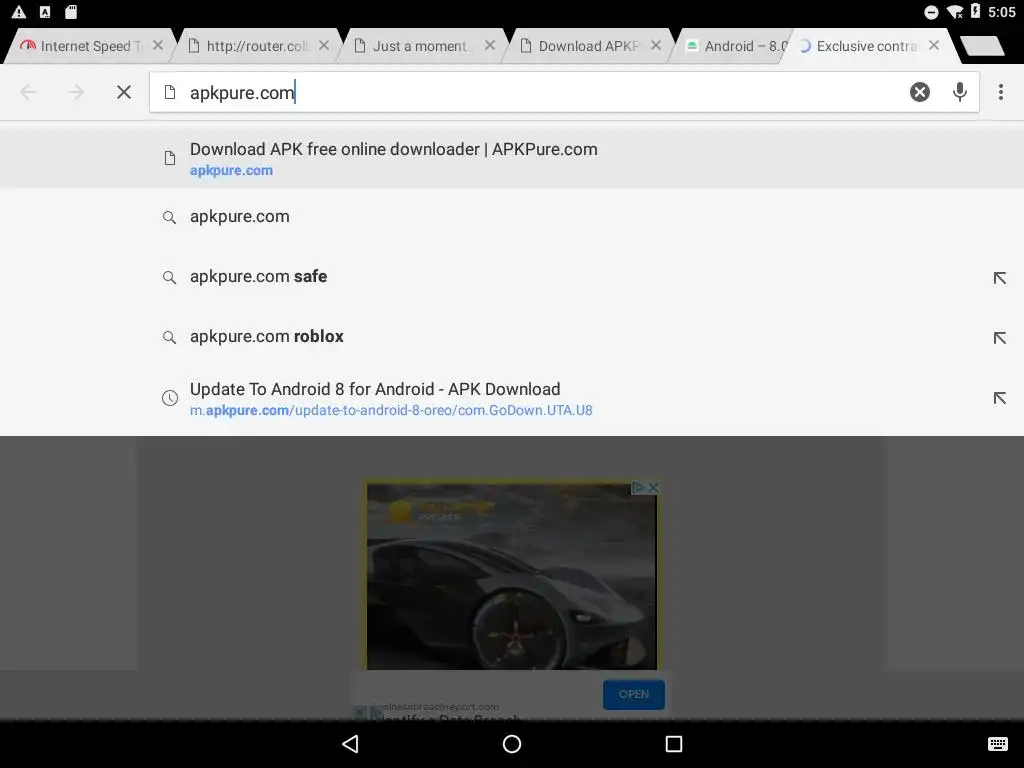Close the Internet Speed tab

[157, 45]
